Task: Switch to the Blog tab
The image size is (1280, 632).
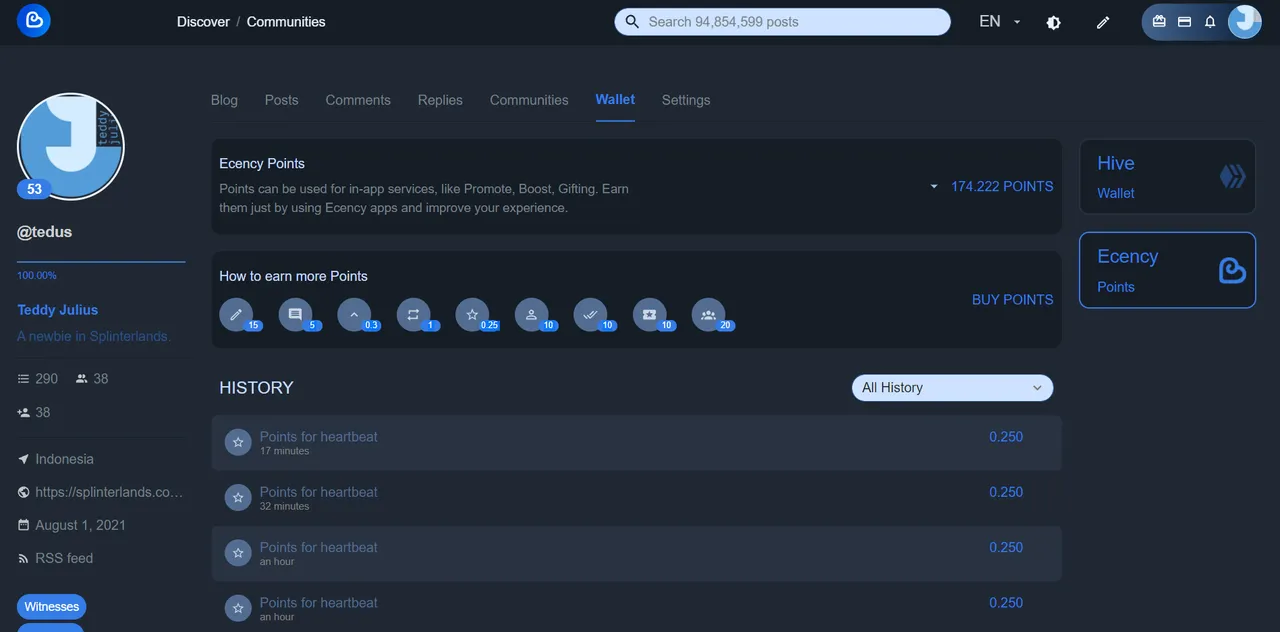Action: [224, 100]
